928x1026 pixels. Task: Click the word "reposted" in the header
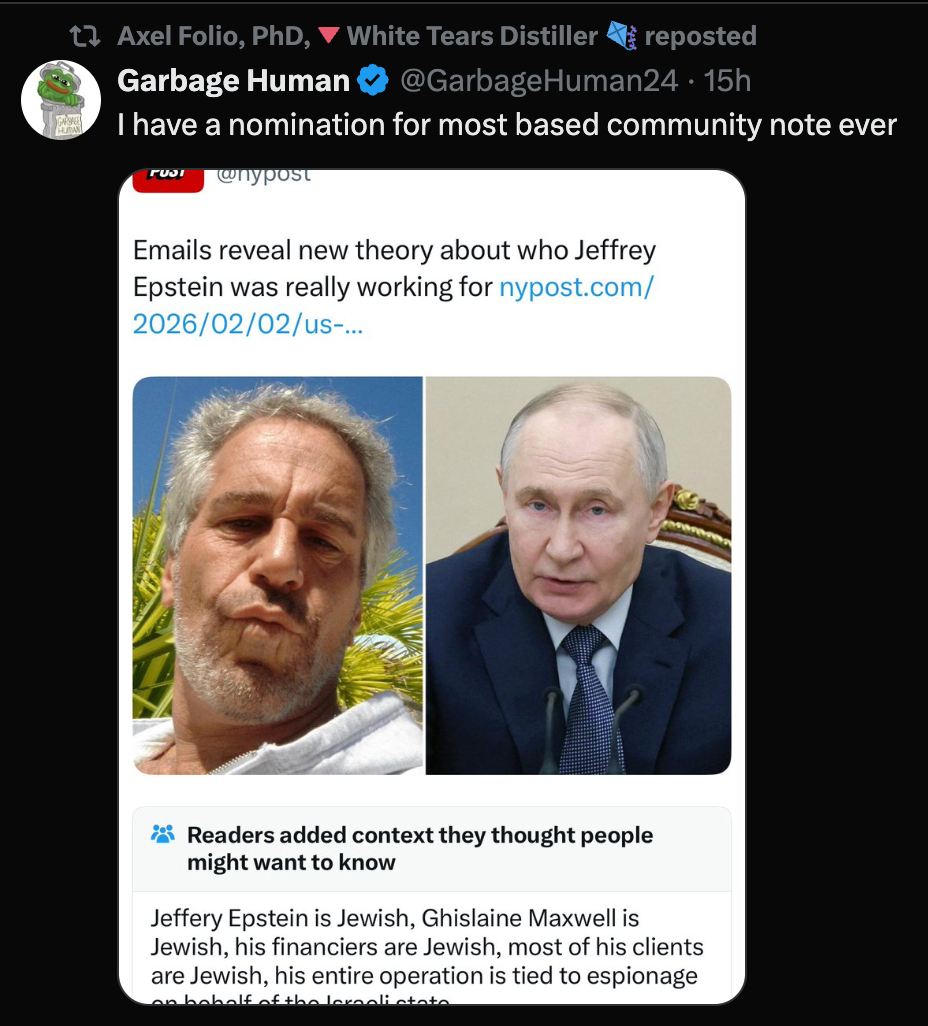pyautogui.click(x=700, y=37)
